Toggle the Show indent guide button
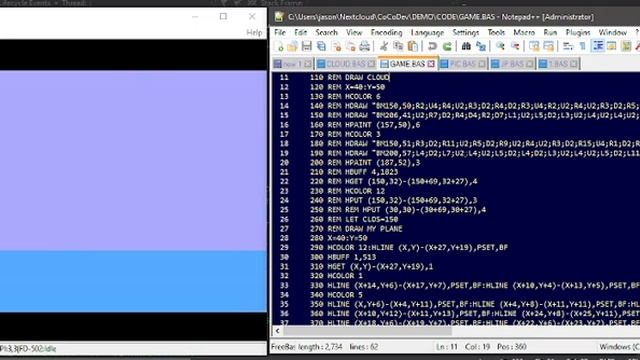The height and width of the screenshot is (360, 640). [598, 46]
